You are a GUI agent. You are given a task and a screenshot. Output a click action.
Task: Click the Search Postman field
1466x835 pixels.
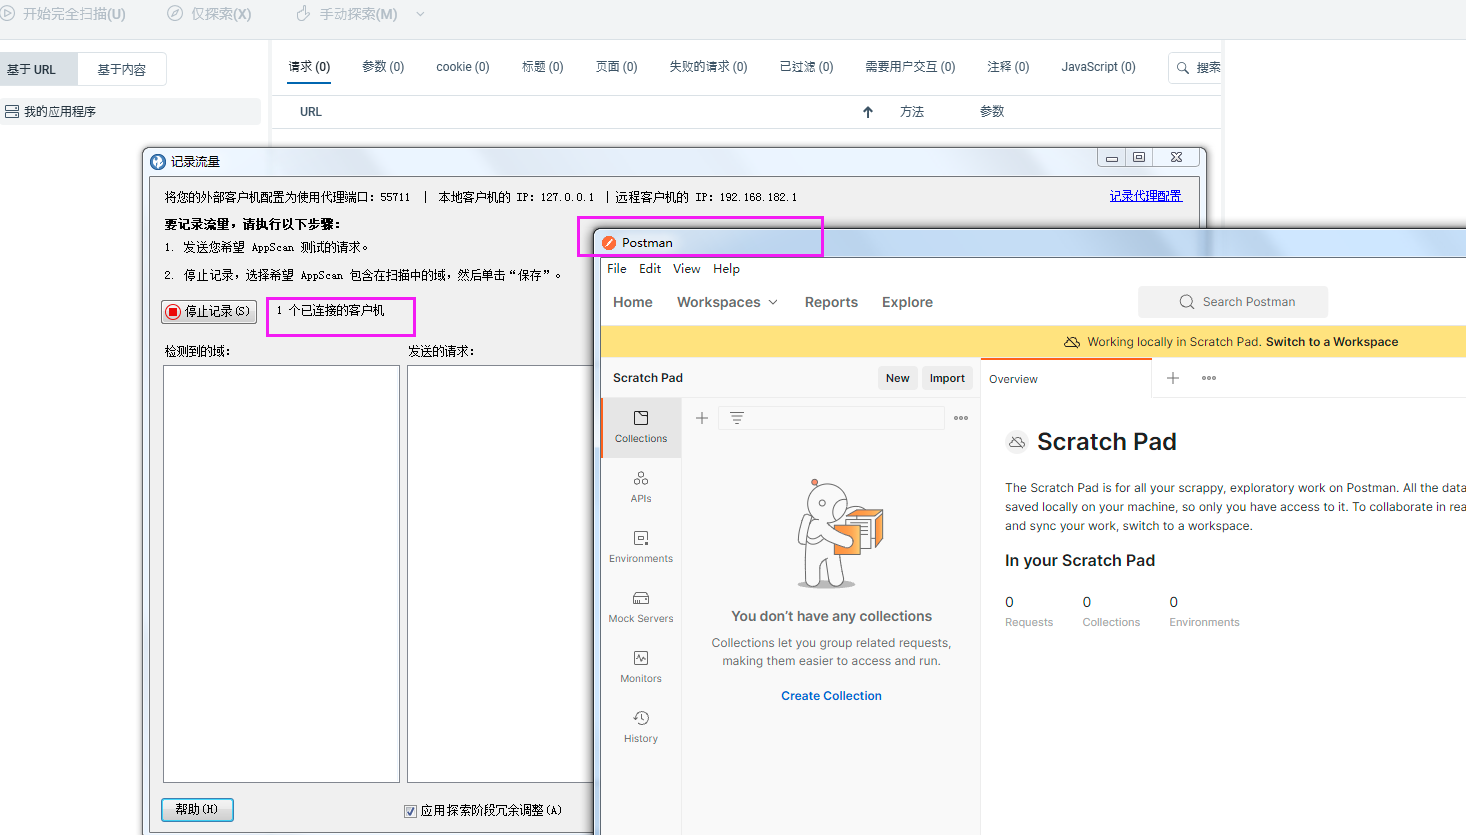(1233, 302)
